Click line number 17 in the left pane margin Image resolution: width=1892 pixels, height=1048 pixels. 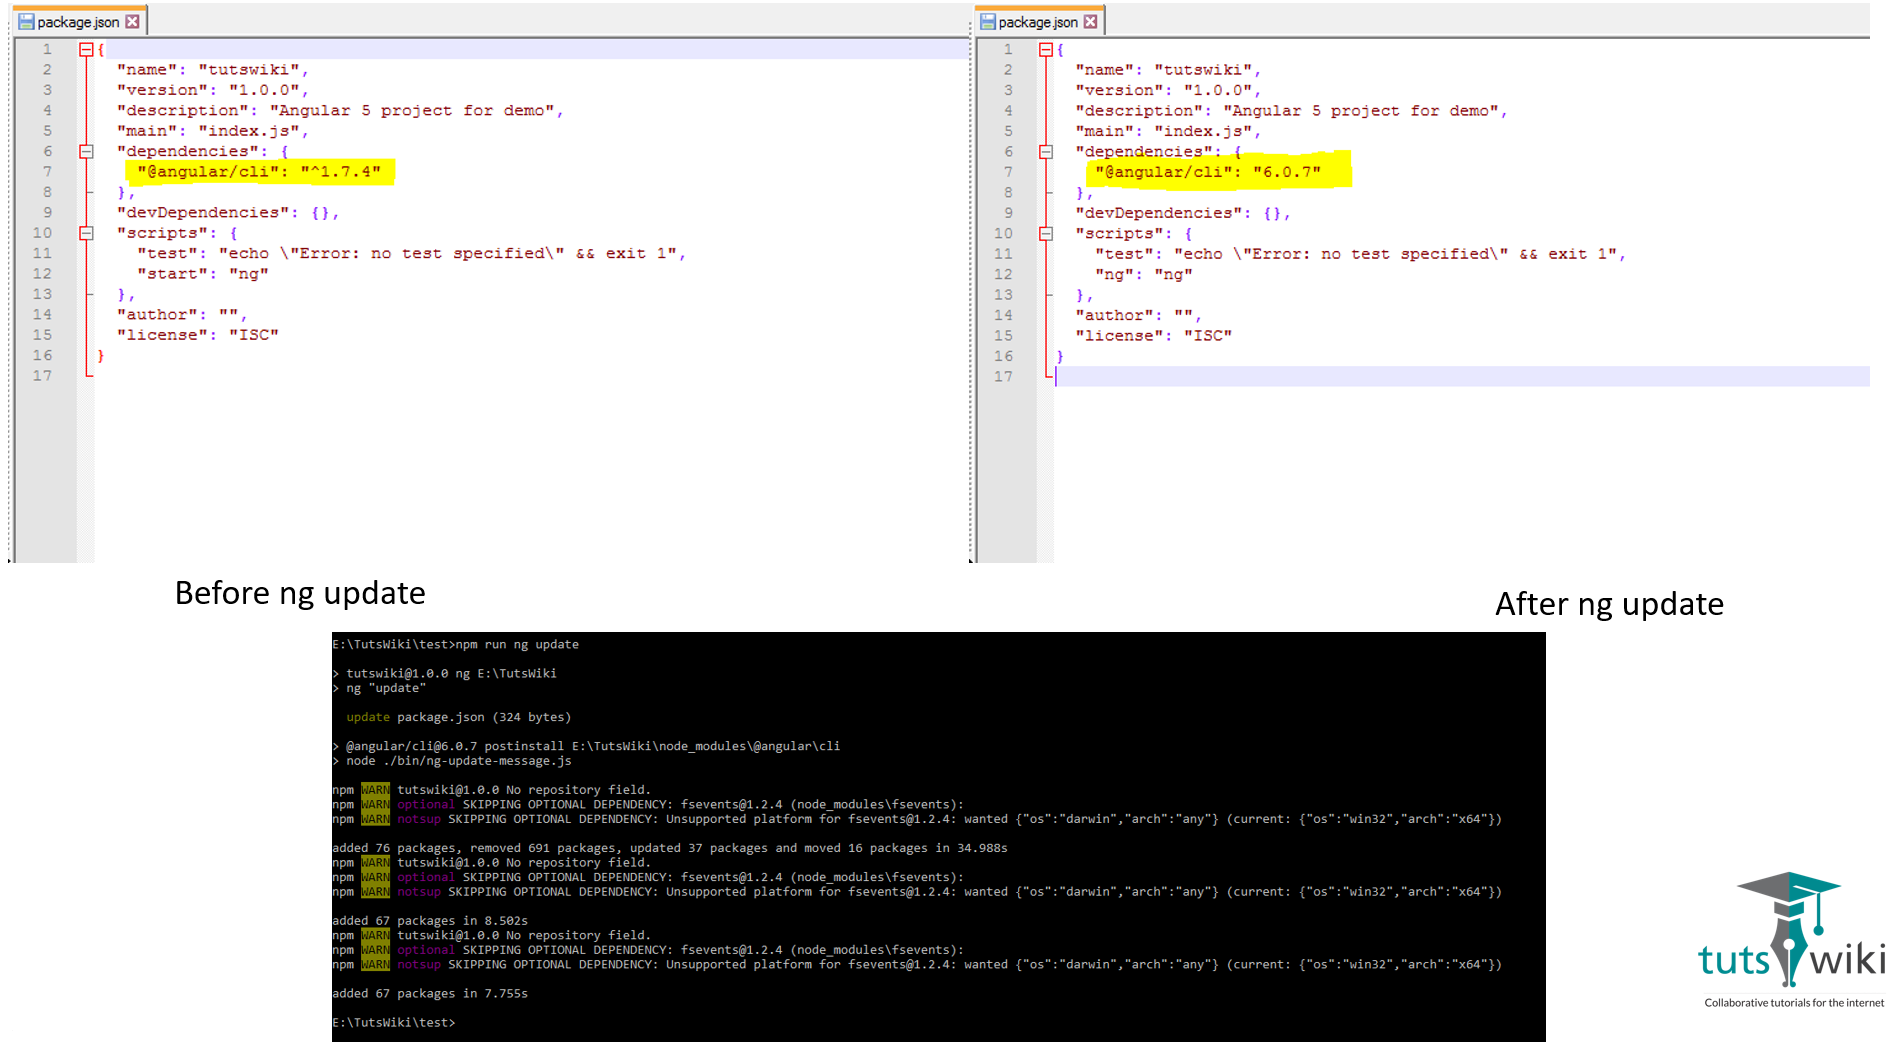point(42,376)
